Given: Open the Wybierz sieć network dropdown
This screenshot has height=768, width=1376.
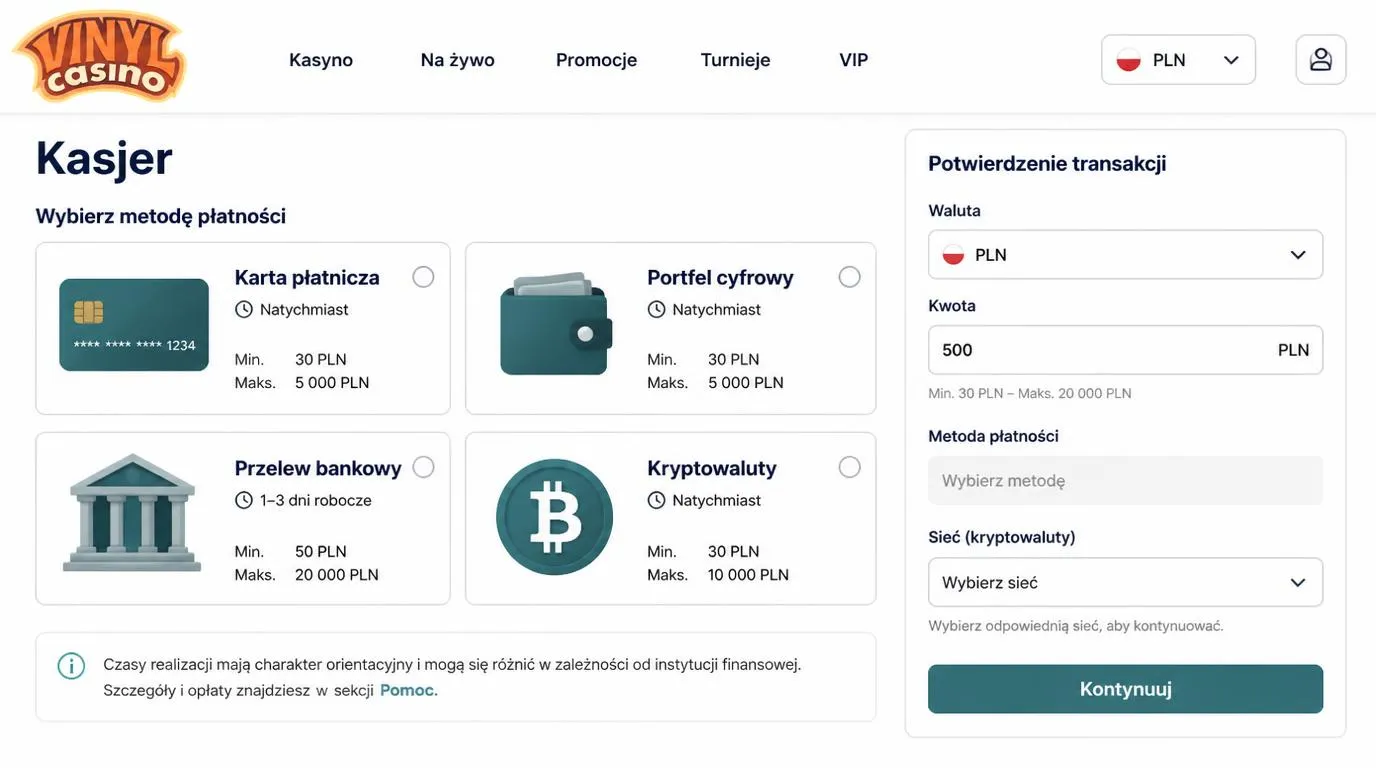Looking at the screenshot, I should [x=1125, y=583].
